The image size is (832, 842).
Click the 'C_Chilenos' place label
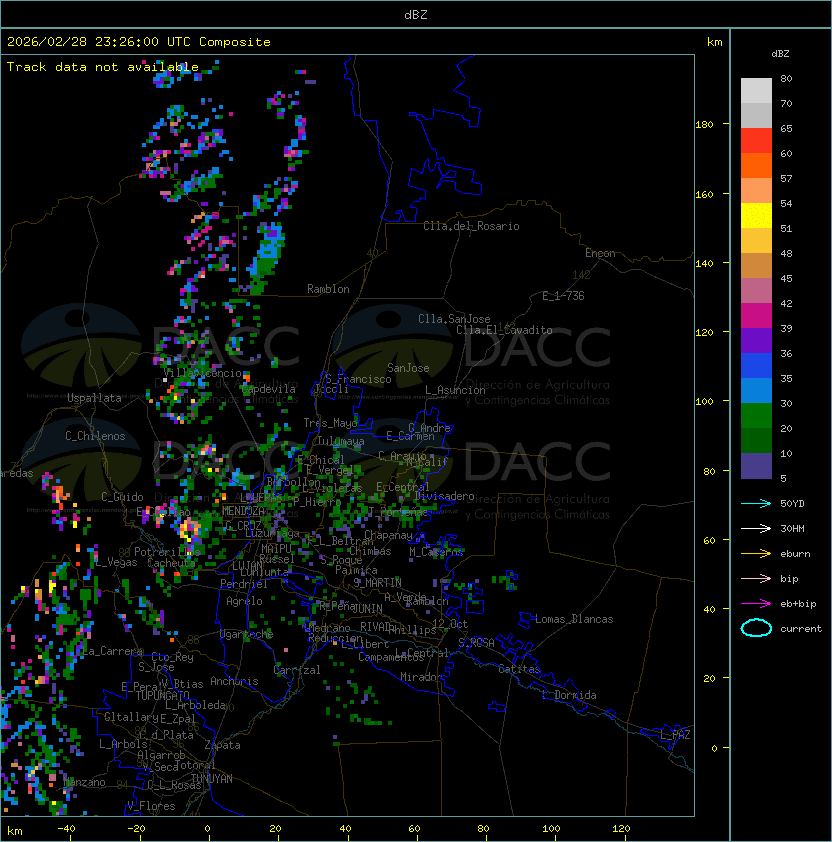[x=95, y=436]
